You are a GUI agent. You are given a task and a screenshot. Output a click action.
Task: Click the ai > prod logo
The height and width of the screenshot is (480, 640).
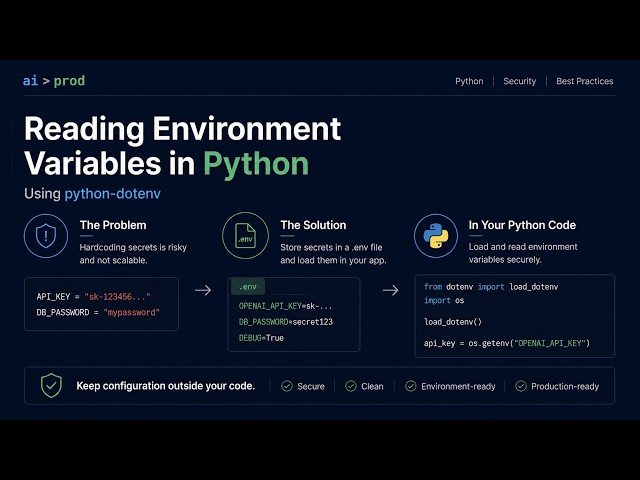54,81
